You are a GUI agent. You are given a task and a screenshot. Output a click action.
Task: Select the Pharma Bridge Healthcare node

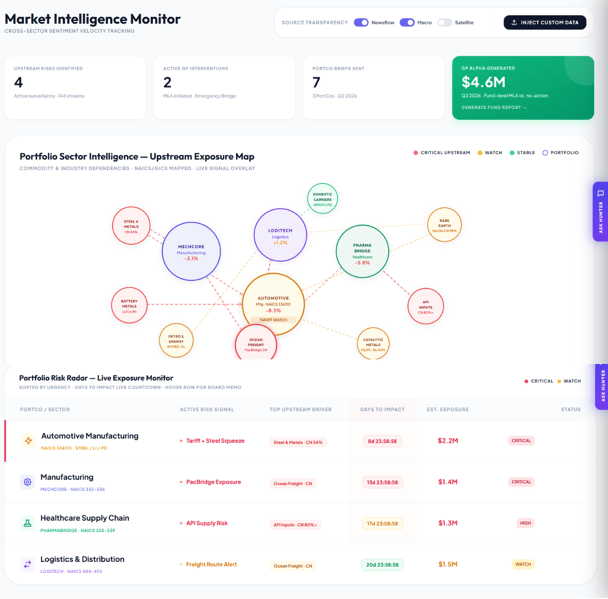click(362, 251)
